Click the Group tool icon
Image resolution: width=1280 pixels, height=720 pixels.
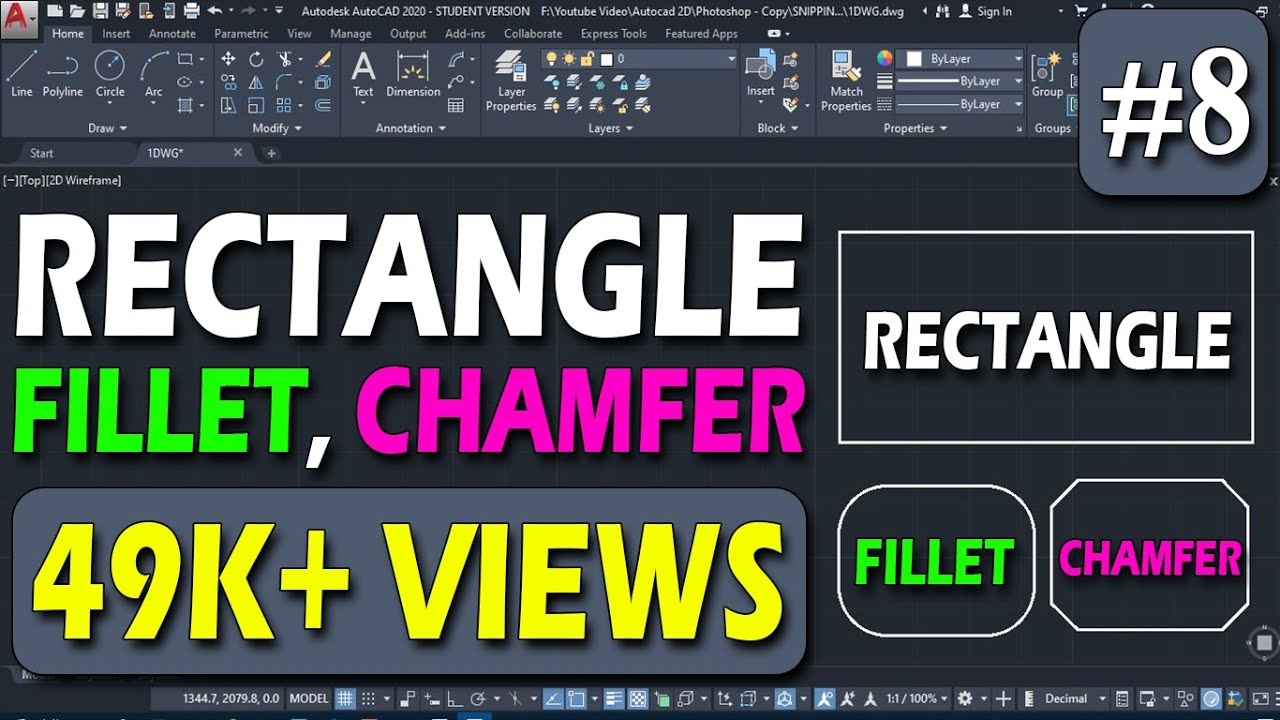[1047, 74]
